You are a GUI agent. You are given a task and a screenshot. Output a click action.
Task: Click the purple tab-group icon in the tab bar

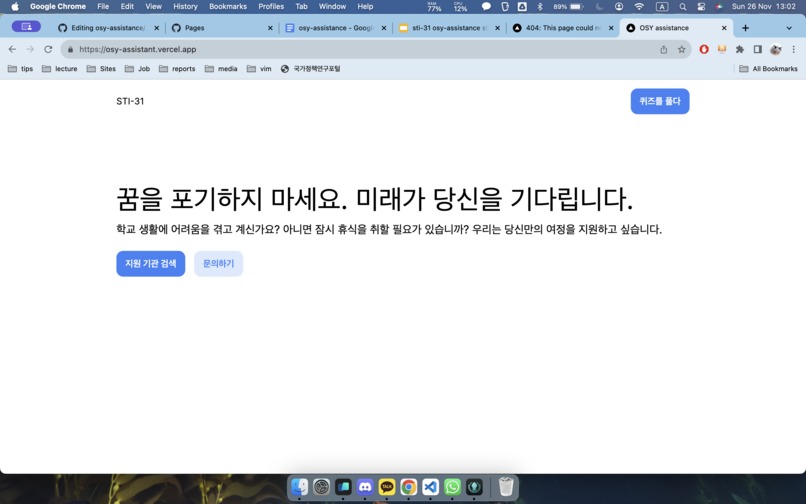26,26
